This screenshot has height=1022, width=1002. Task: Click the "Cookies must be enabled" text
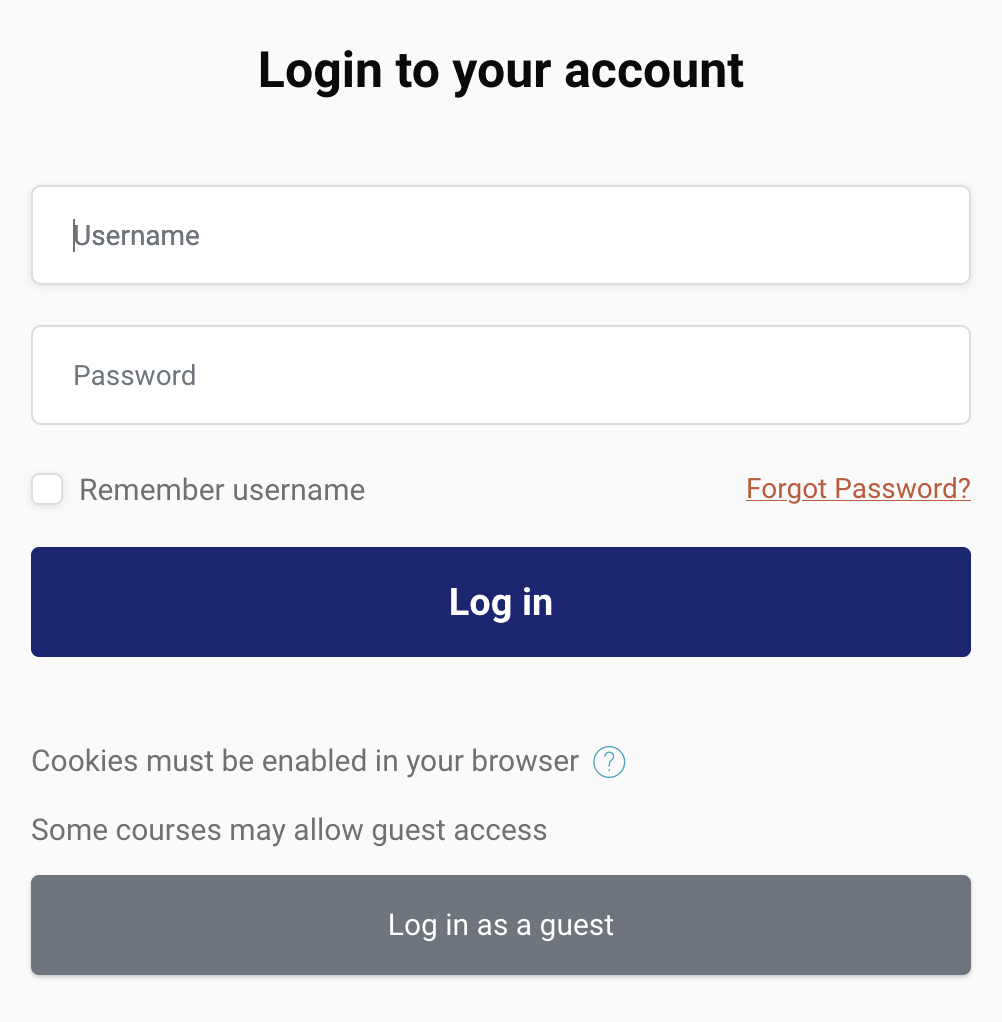[305, 761]
